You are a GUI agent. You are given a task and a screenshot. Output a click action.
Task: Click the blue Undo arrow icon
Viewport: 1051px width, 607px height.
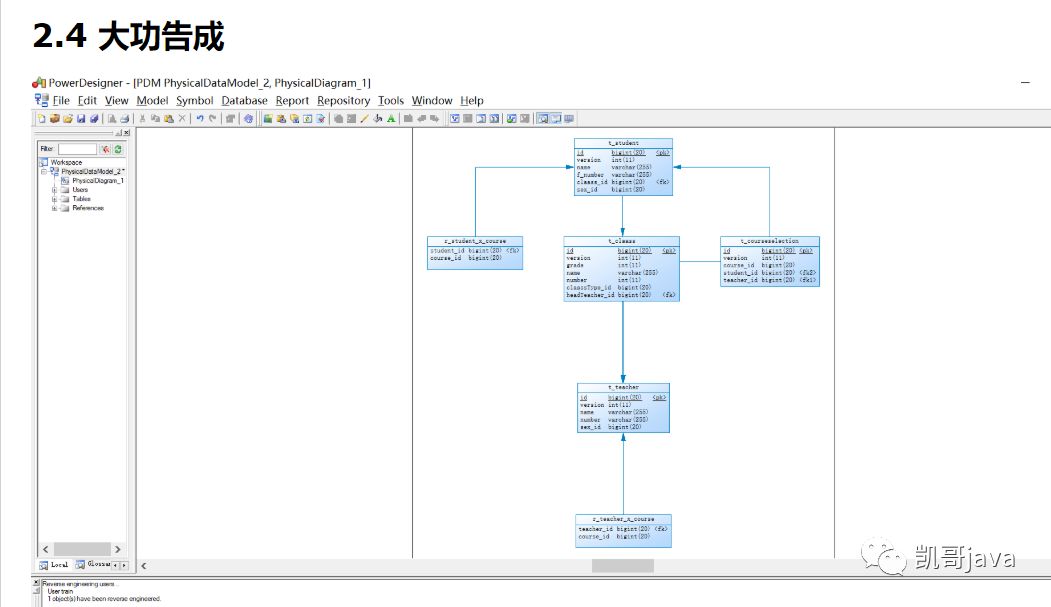point(200,119)
